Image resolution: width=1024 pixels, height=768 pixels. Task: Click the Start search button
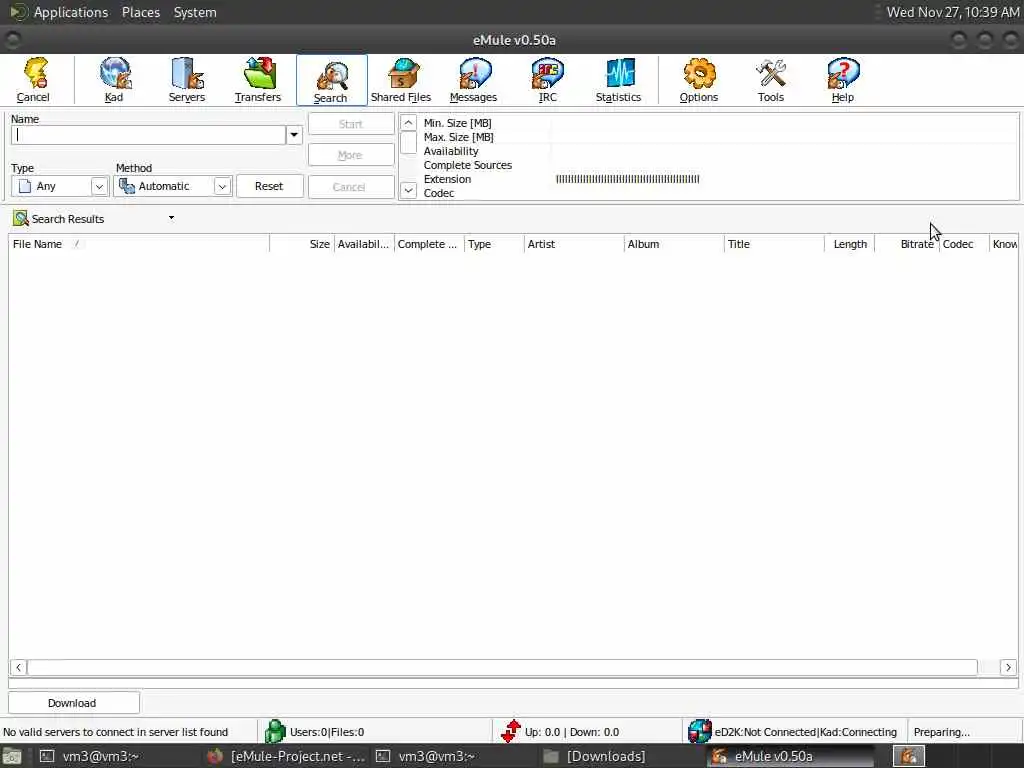[x=351, y=123]
